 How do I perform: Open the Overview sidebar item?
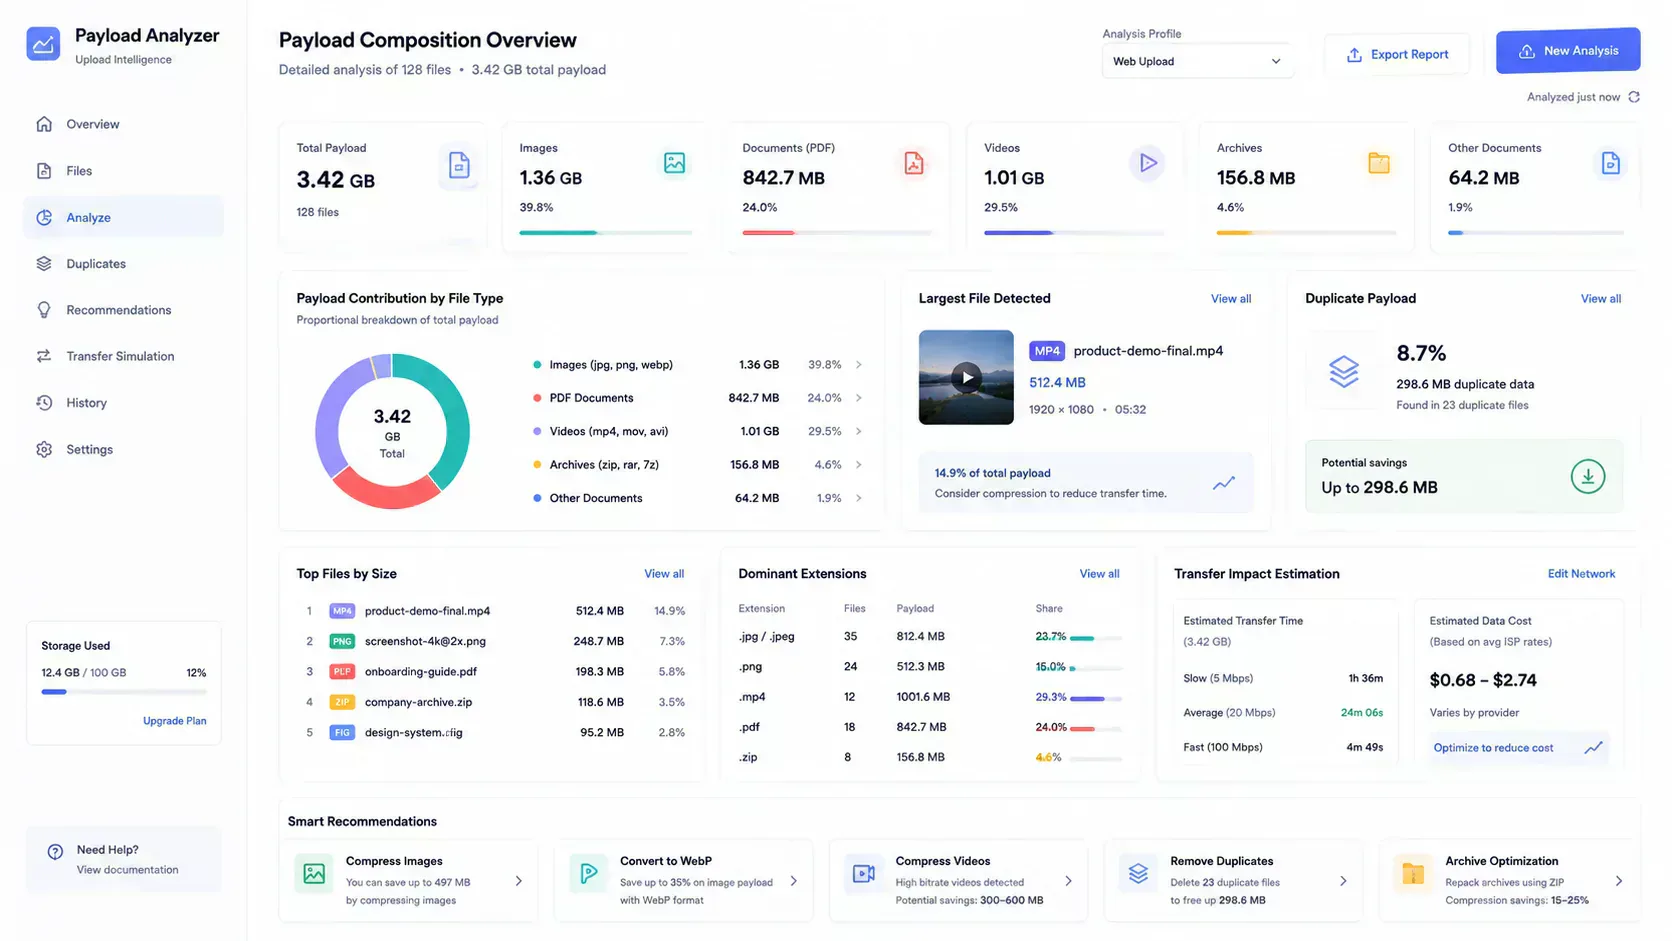click(x=123, y=124)
